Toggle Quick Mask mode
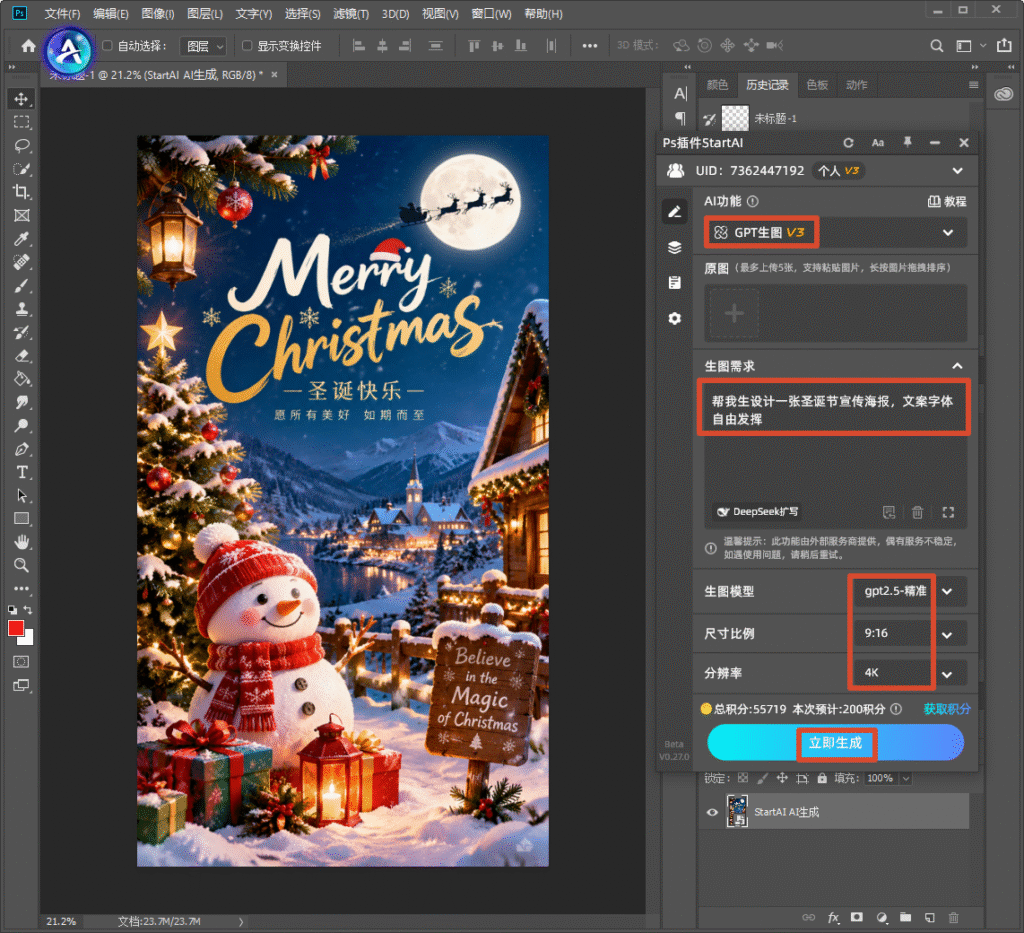This screenshot has width=1024, height=933. pyautogui.click(x=22, y=661)
